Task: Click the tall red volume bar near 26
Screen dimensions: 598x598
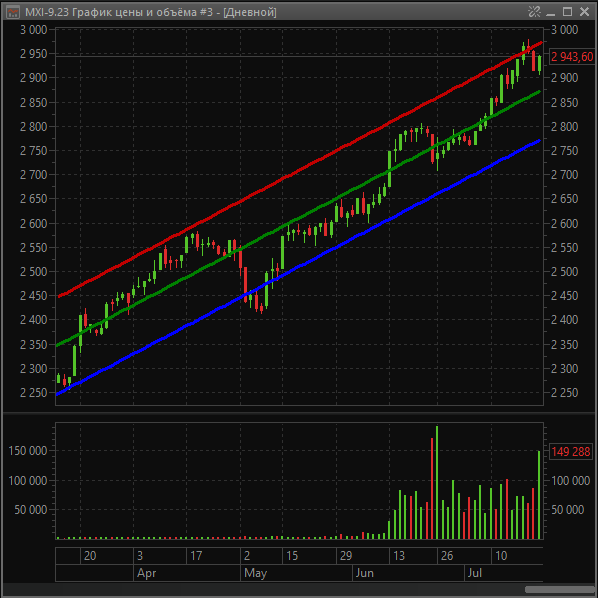Action: click(432, 488)
